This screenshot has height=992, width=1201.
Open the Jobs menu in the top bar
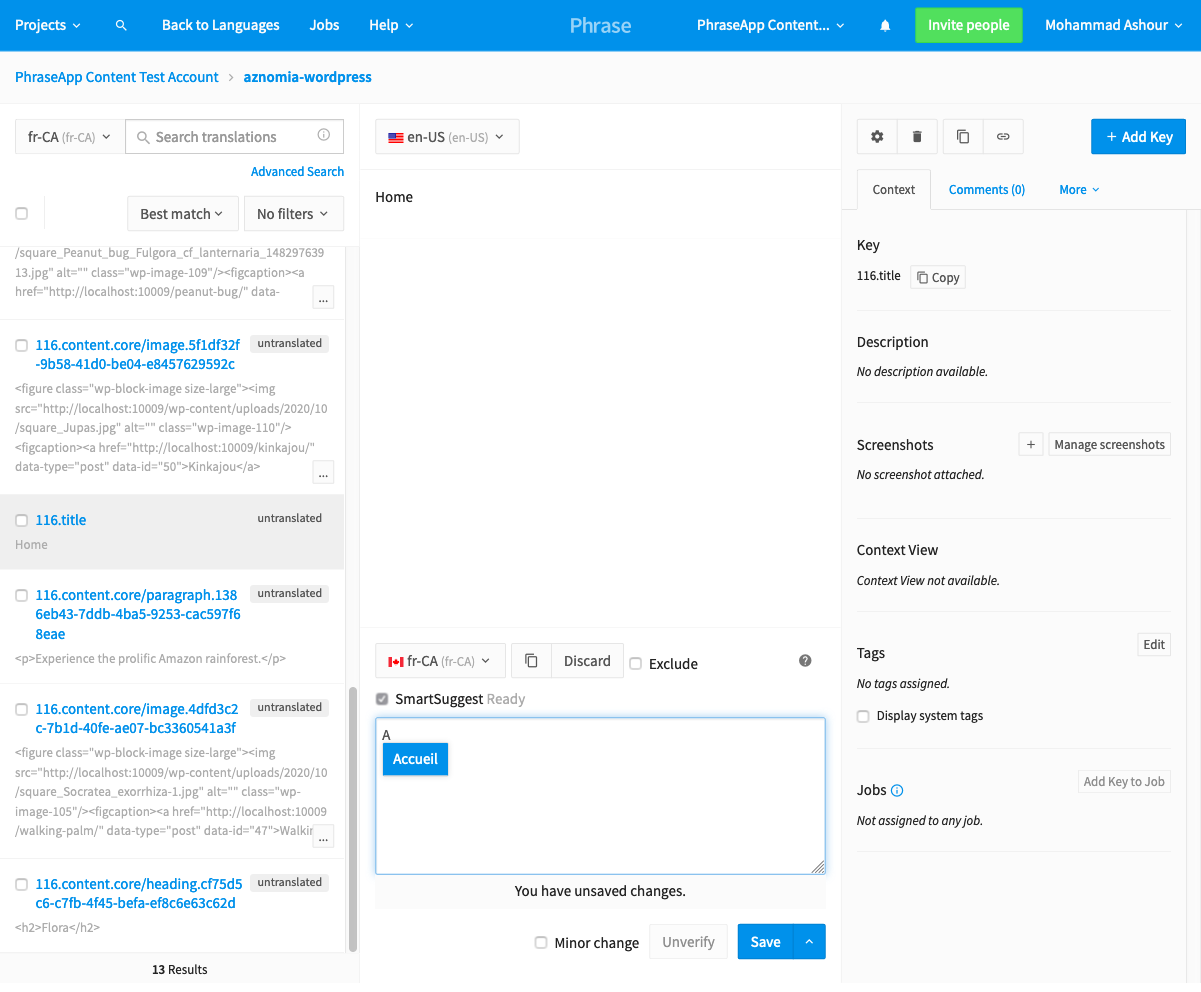tap(324, 25)
